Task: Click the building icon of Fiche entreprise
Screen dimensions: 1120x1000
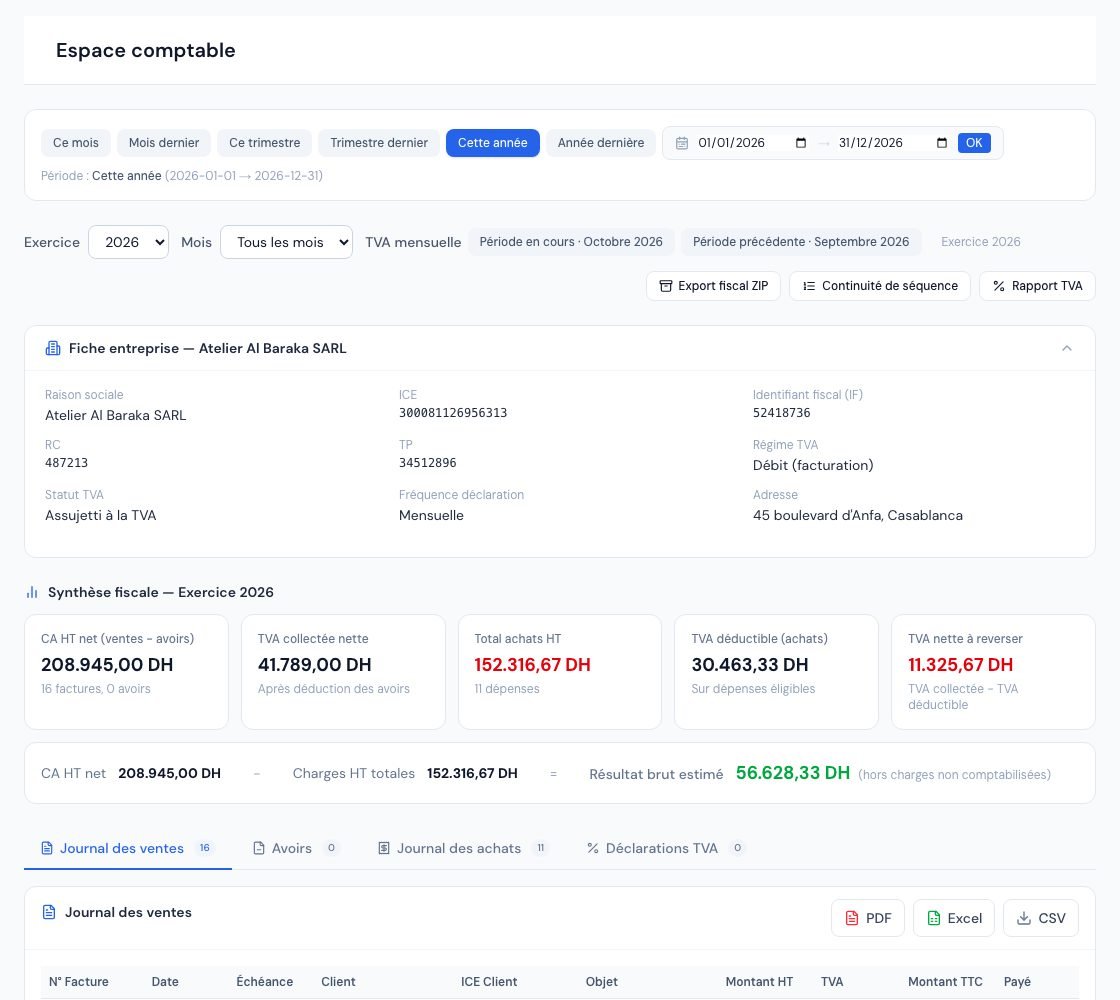Action: point(53,348)
